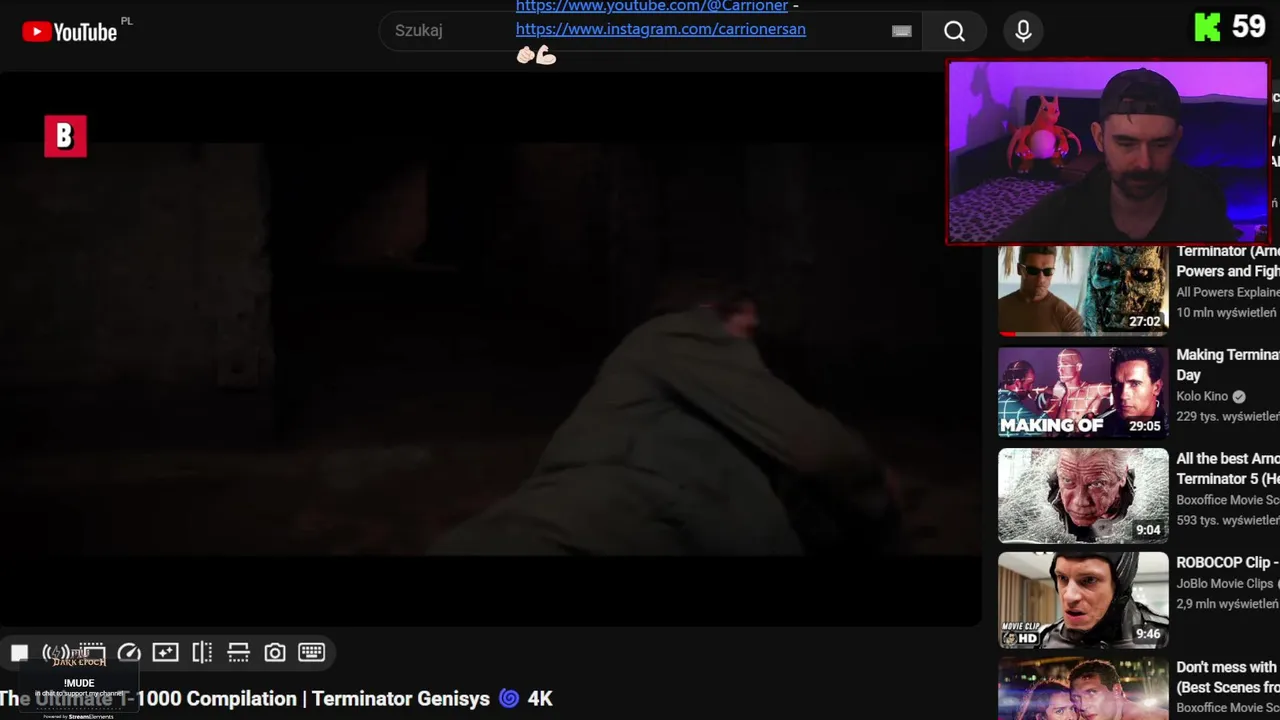Screen dimensions: 1280x720
Task: Open the on-screen keyboard in search box
Action: (x=902, y=31)
